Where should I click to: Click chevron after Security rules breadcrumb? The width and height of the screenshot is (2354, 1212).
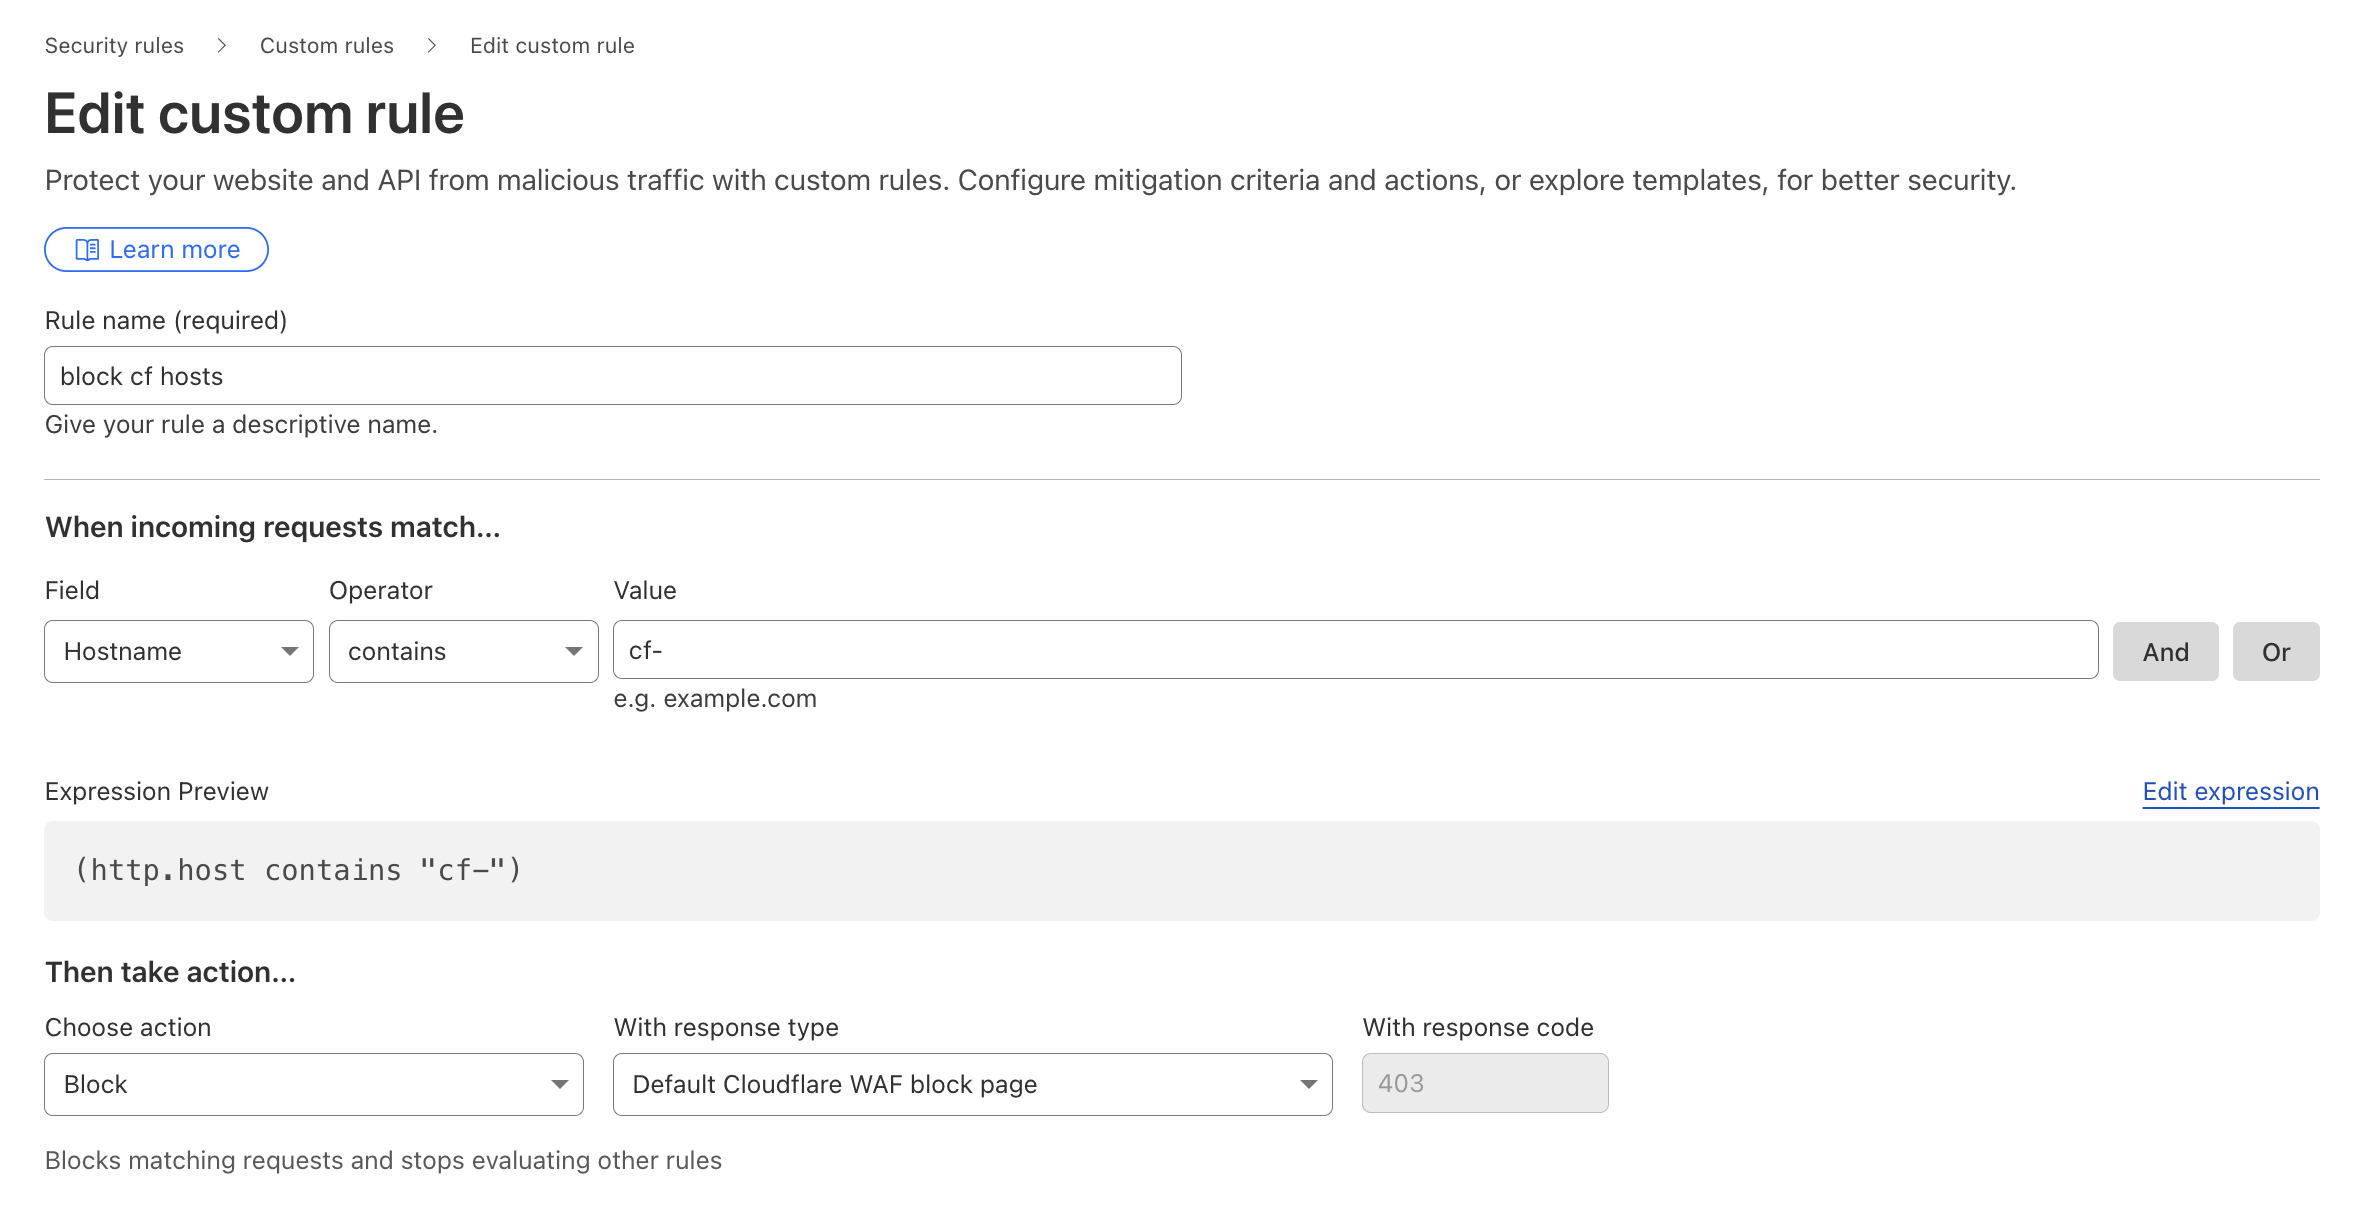(x=222, y=46)
